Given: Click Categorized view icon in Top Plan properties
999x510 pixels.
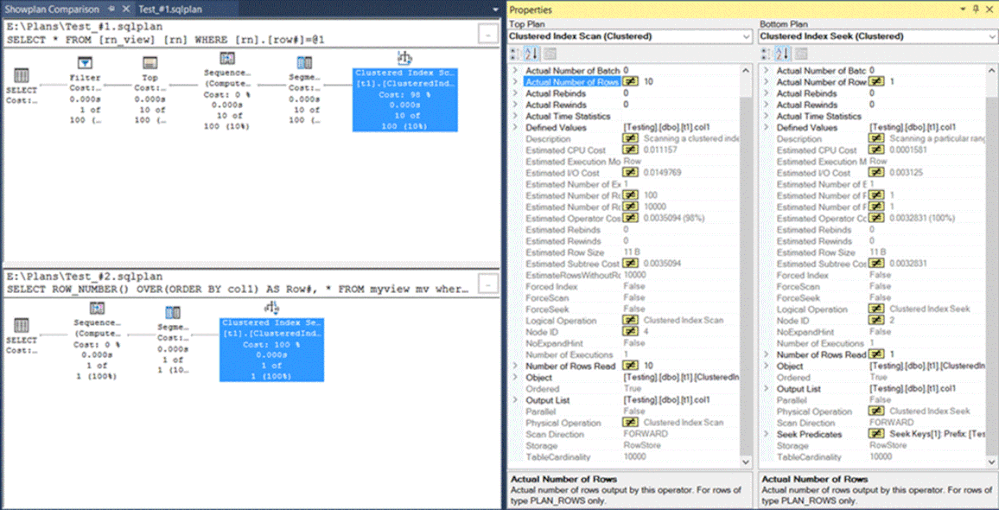Looking at the screenshot, I should point(515,54).
